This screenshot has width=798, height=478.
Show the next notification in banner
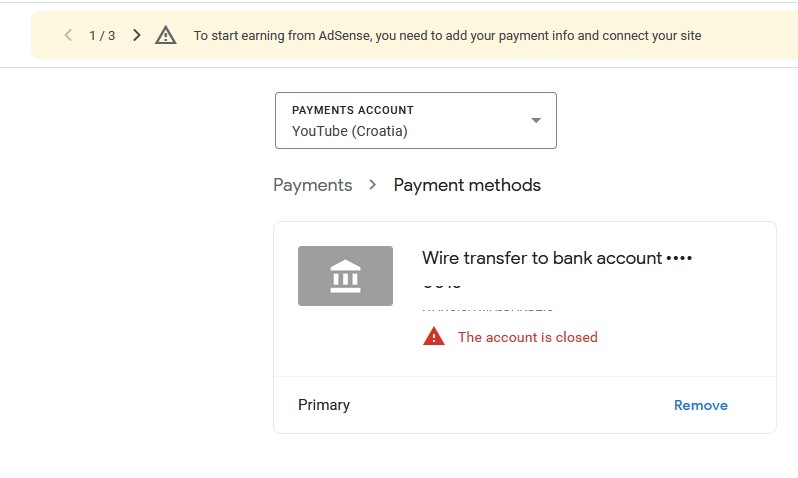click(x=137, y=36)
